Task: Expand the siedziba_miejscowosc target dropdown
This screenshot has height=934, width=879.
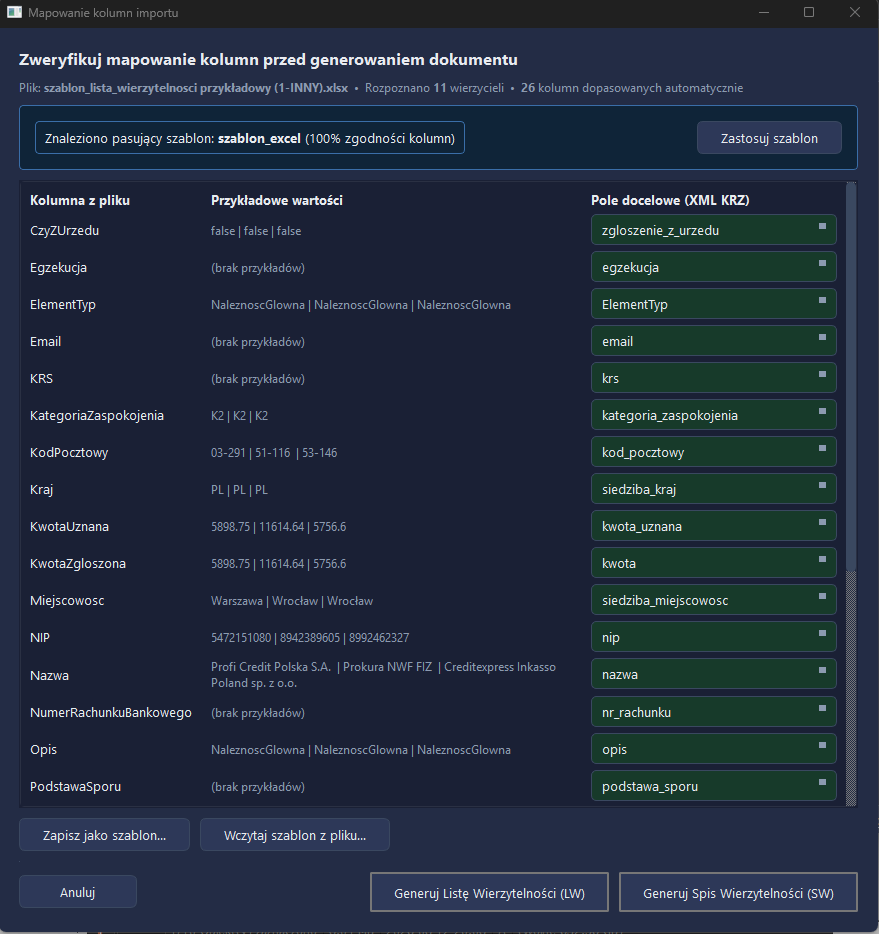Action: [x=713, y=599]
